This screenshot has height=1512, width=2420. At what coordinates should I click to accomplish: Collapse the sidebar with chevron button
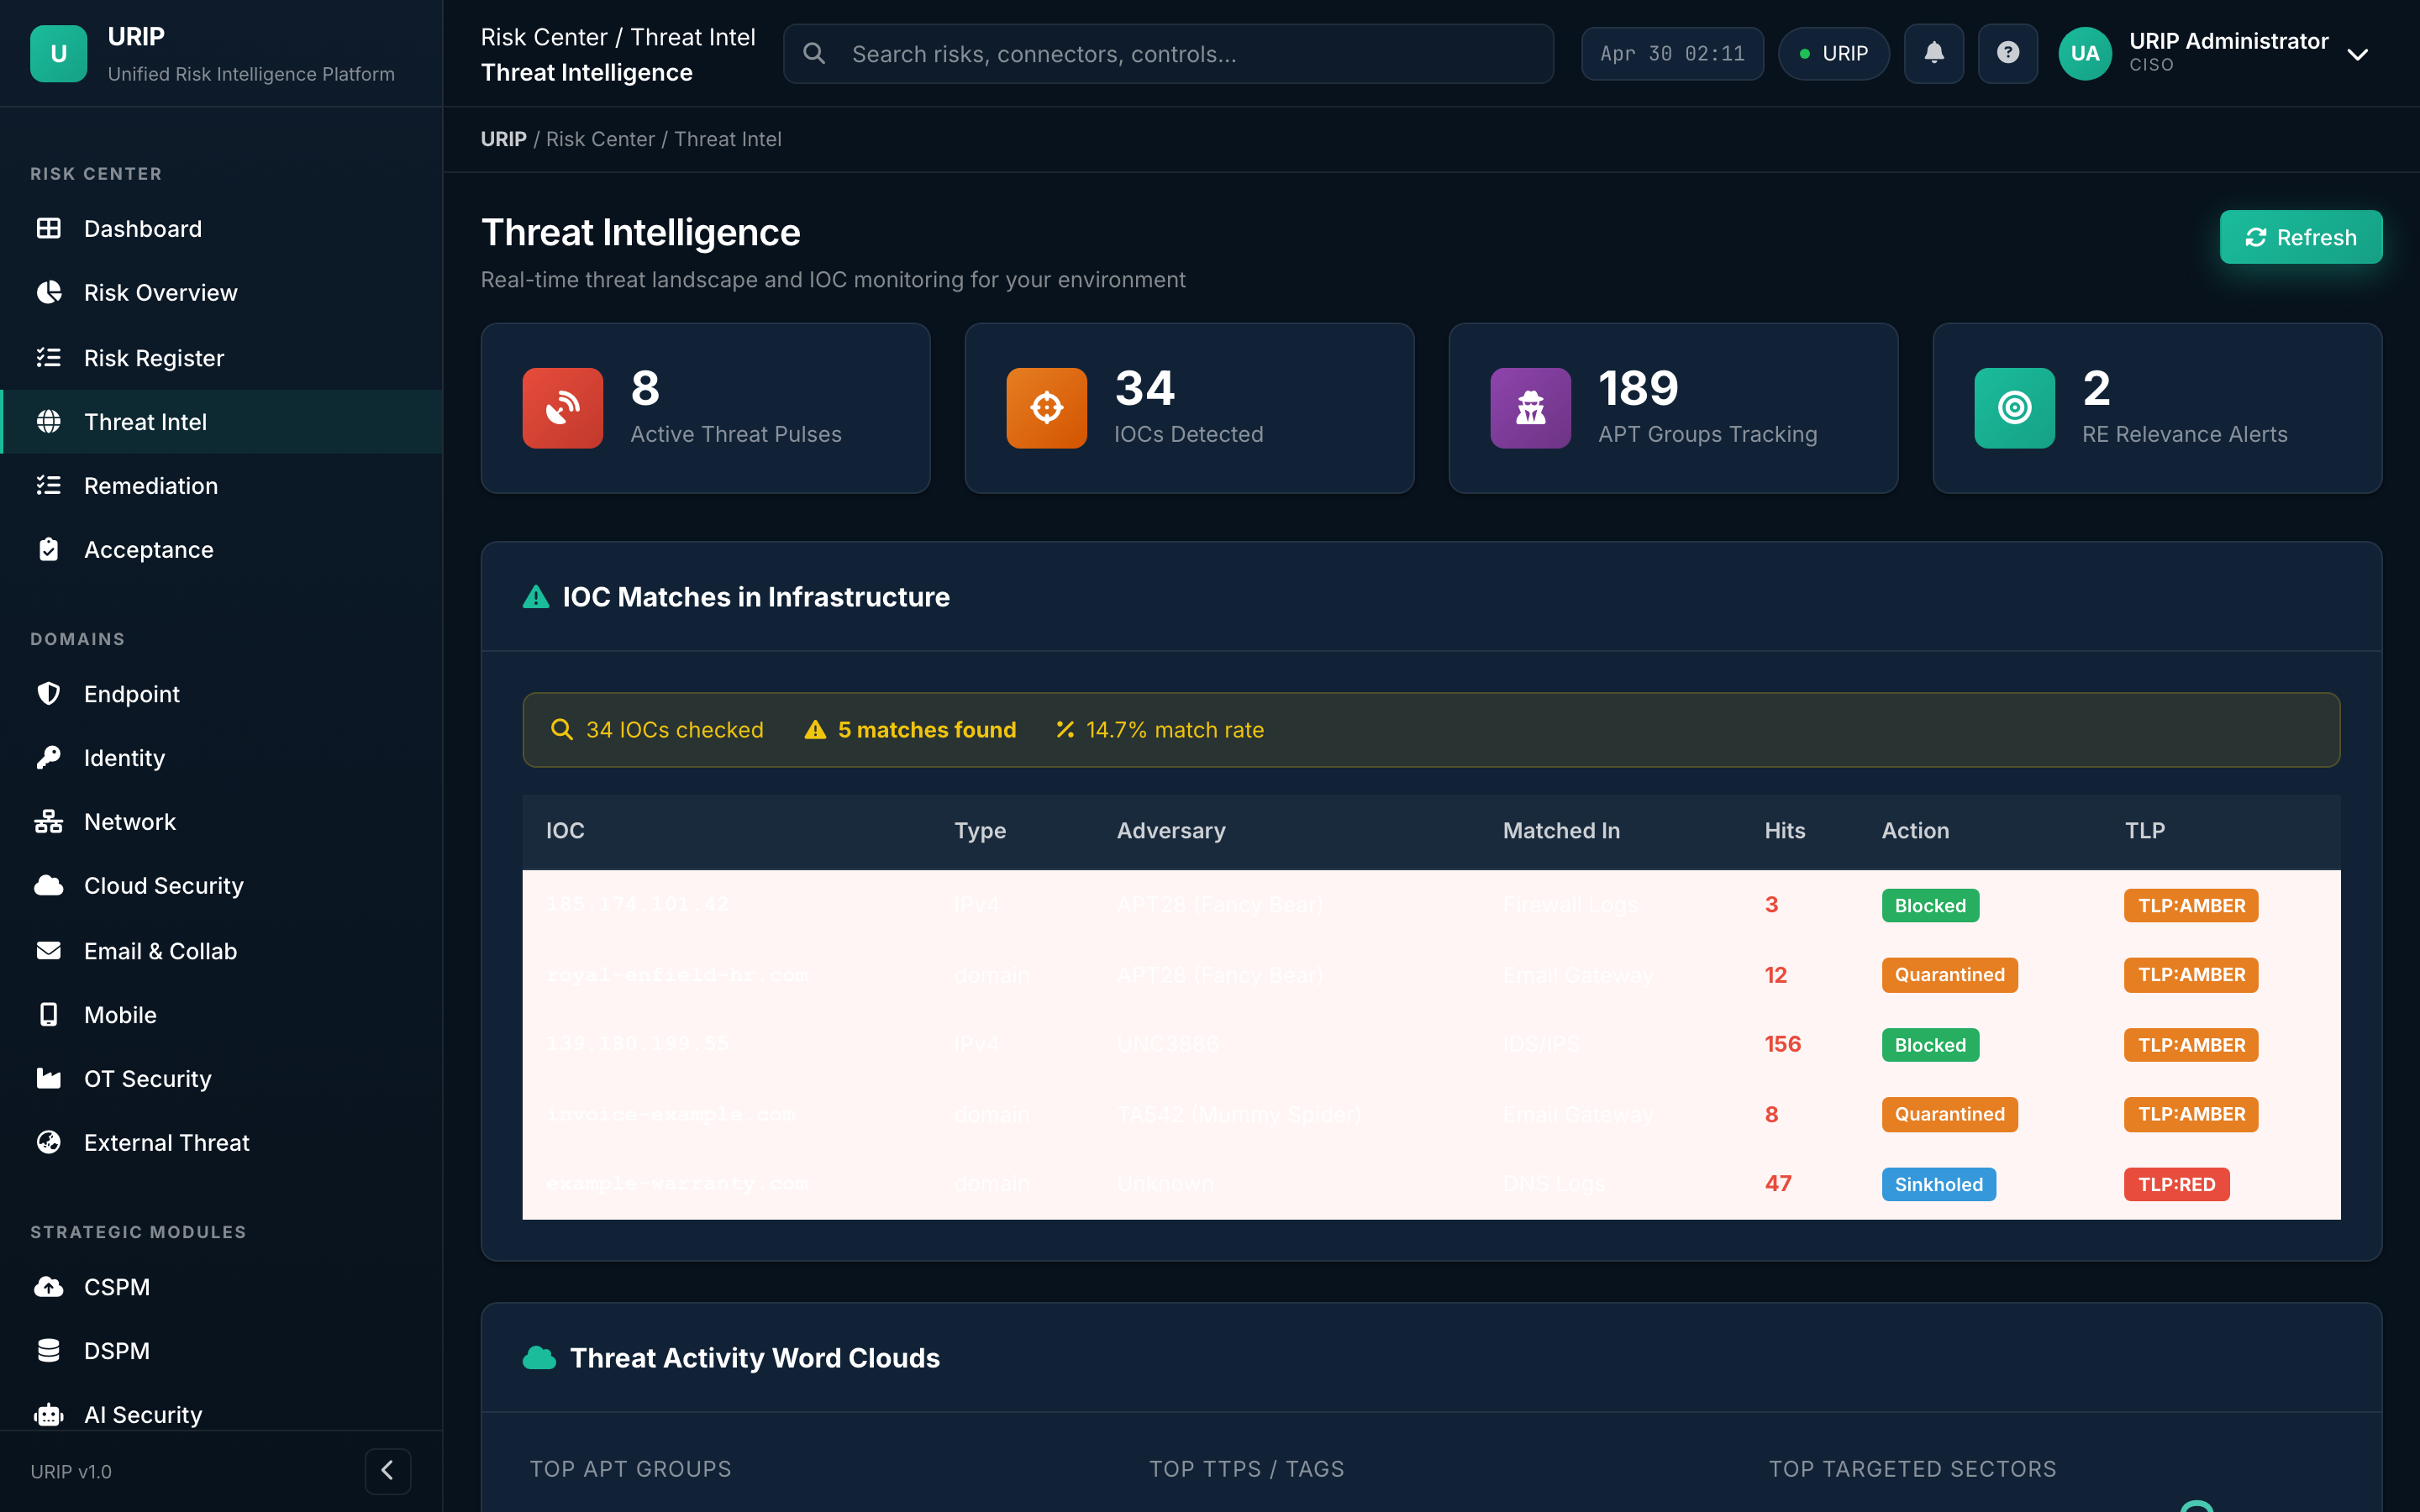(x=388, y=1470)
